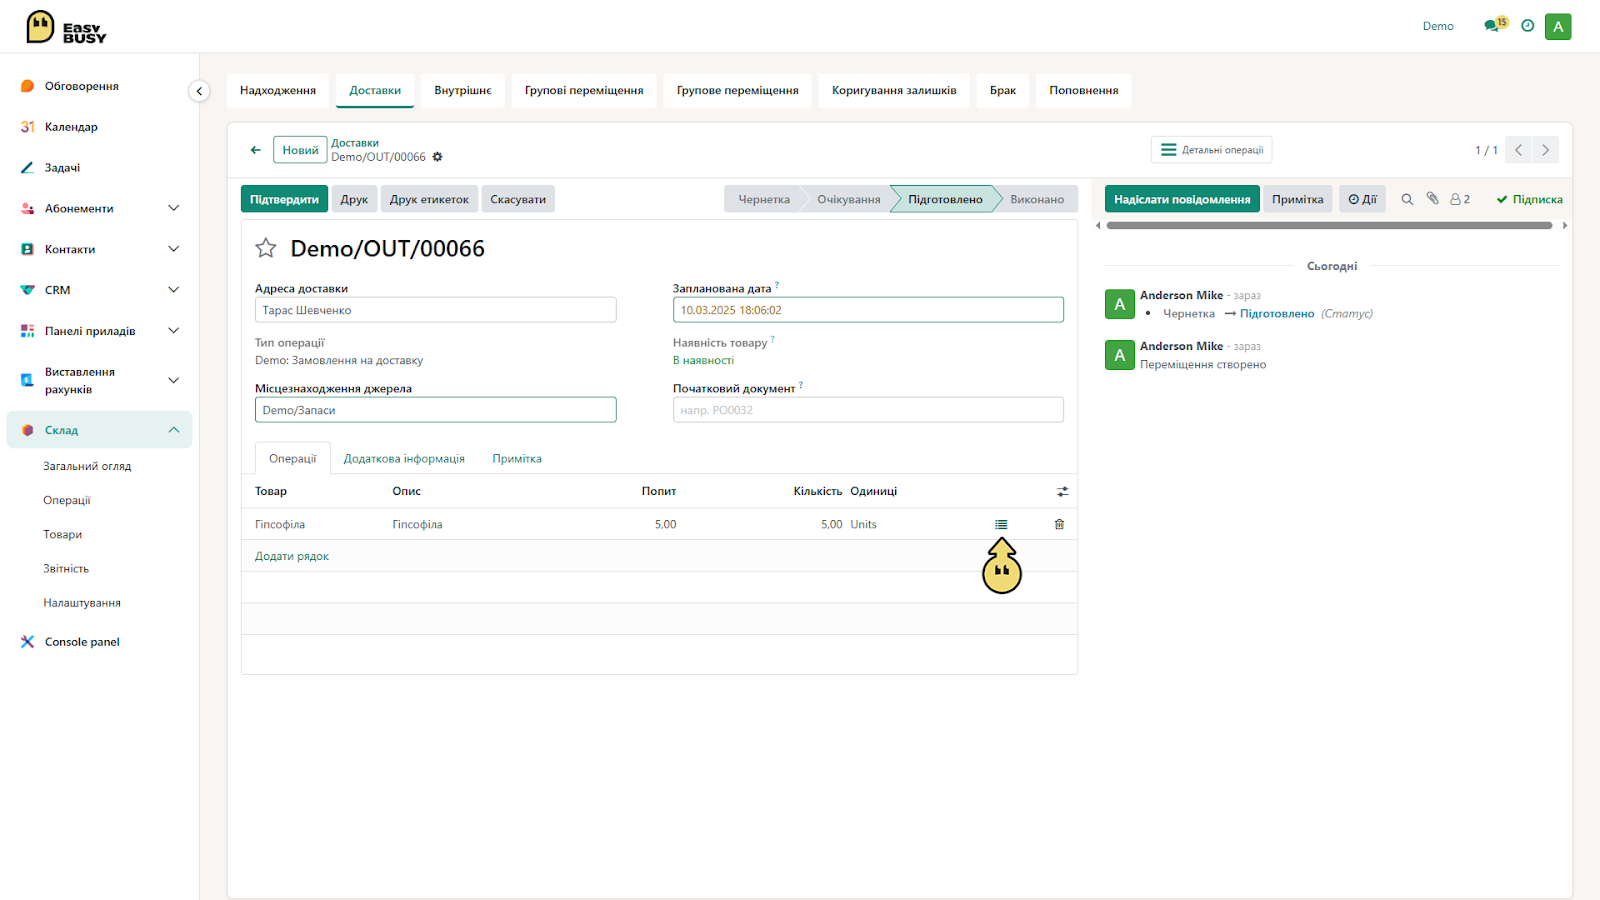Screen dimensions: 1600x900
Task: Click Надіслати повідомлення button
Action: 1182,199
